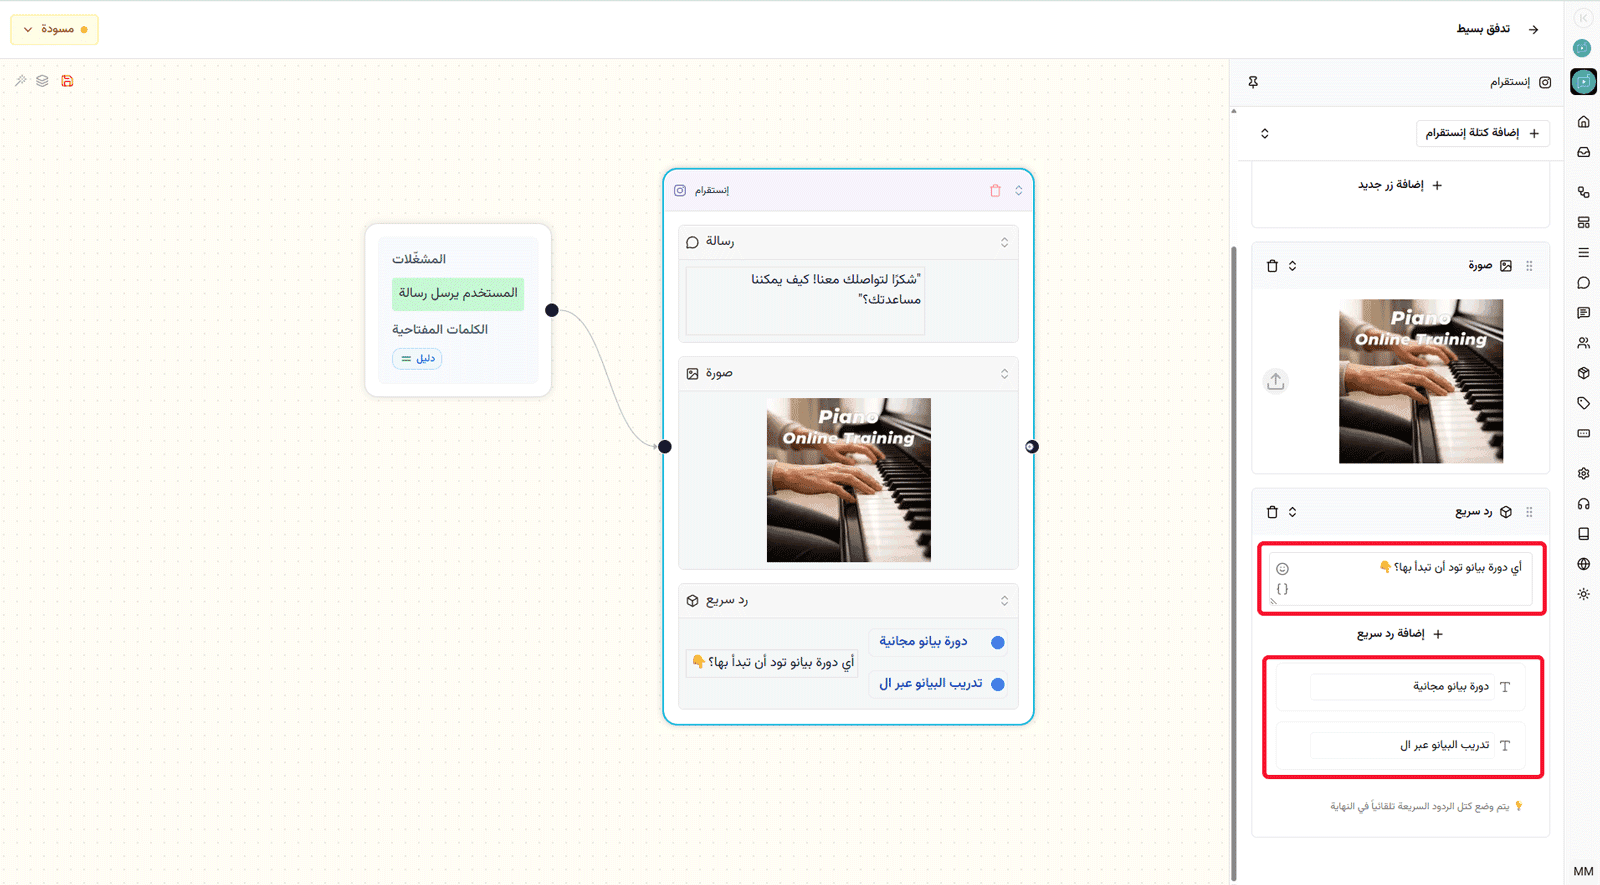Open the book documentation icon

pos(1583,534)
